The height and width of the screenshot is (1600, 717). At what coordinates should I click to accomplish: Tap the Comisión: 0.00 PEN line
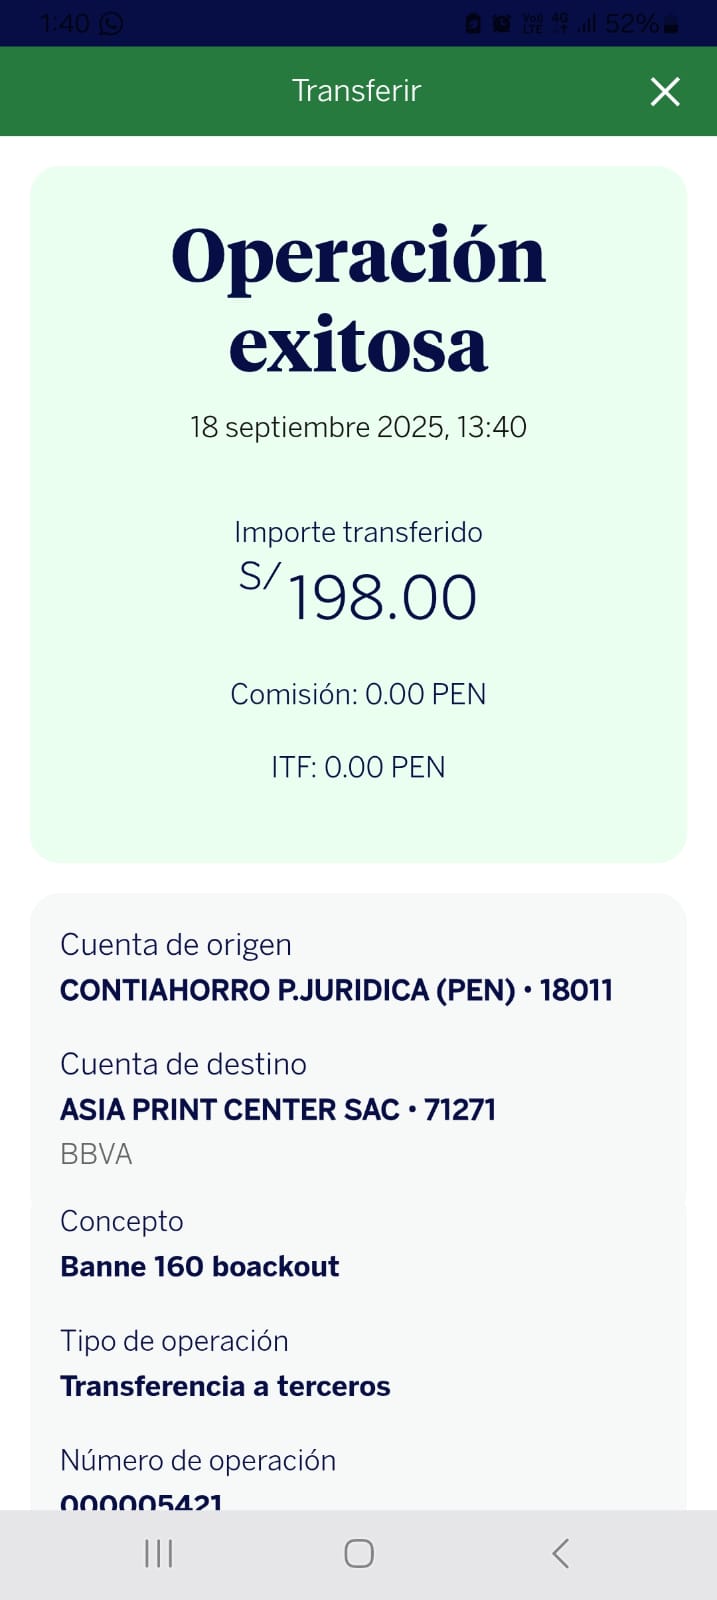click(358, 694)
